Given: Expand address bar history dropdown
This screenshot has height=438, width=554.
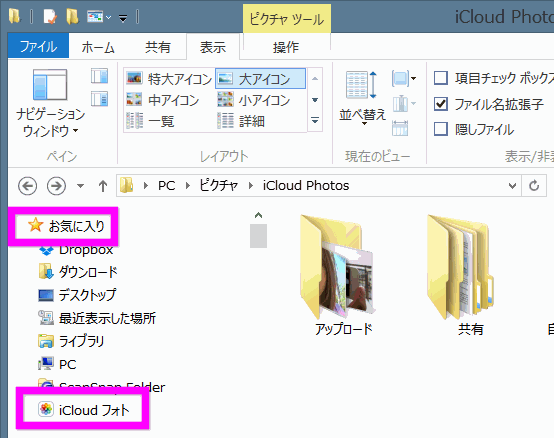Looking at the screenshot, I should pyautogui.click(x=512, y=185).
